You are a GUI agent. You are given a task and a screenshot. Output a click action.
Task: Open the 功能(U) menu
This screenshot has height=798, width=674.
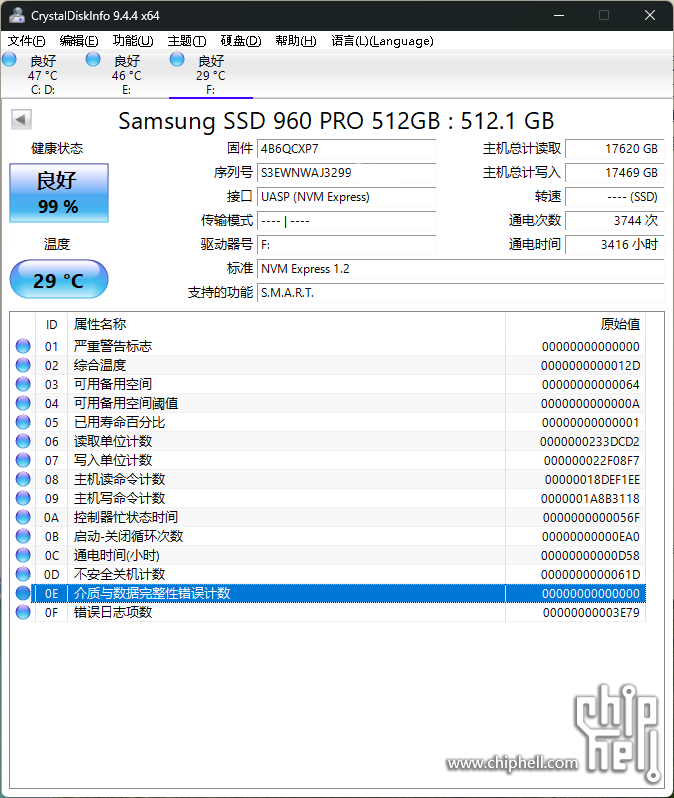(x=133, y=41)
